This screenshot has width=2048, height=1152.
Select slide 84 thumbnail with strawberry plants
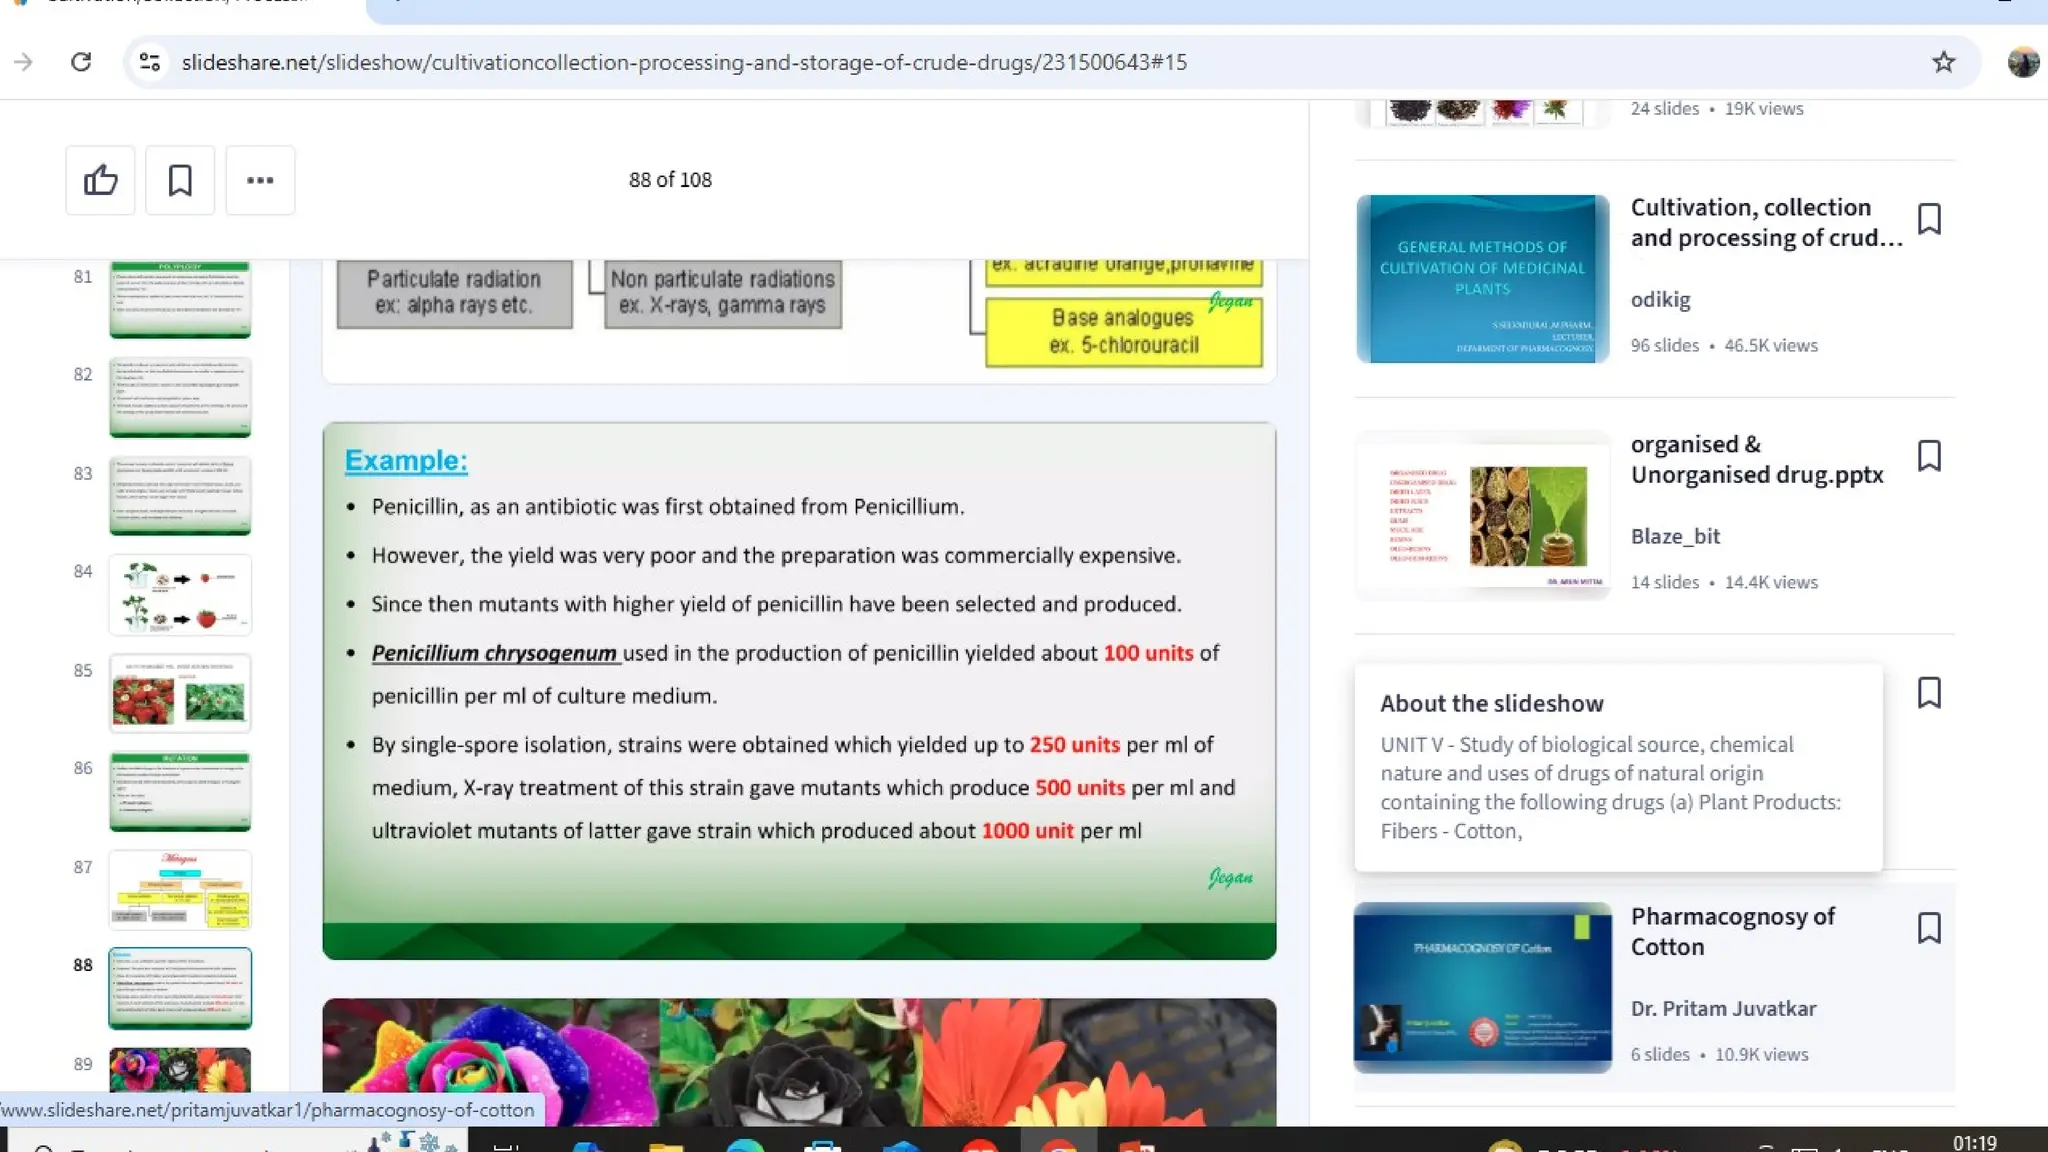(180, 595)
